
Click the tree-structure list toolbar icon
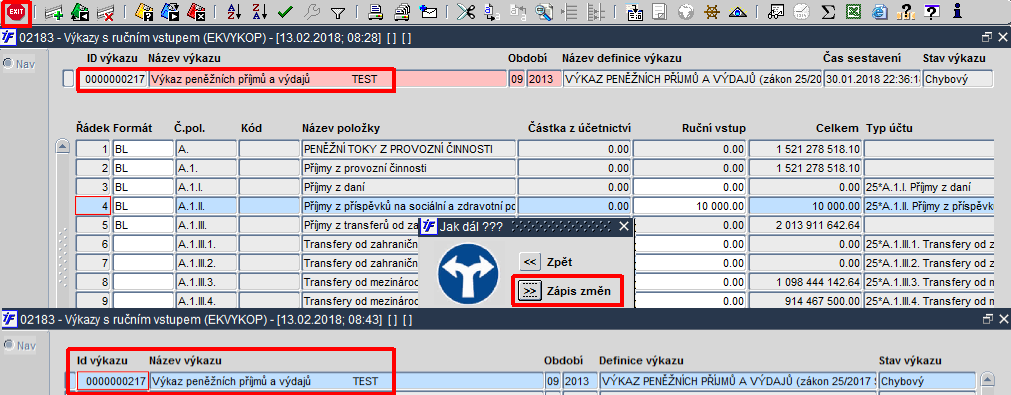pyautogui.click(x=597, y=12)
